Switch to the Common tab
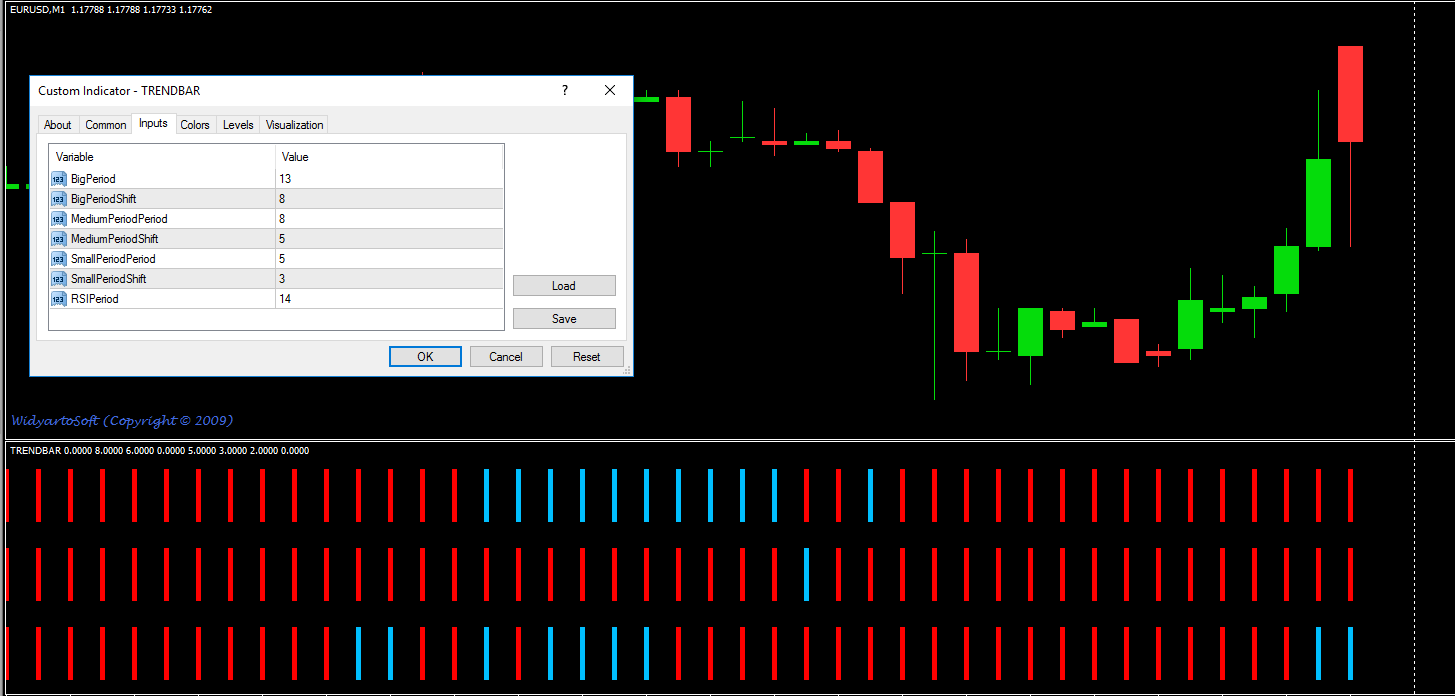The image size is (1455, 696). (x=105, y=125)
